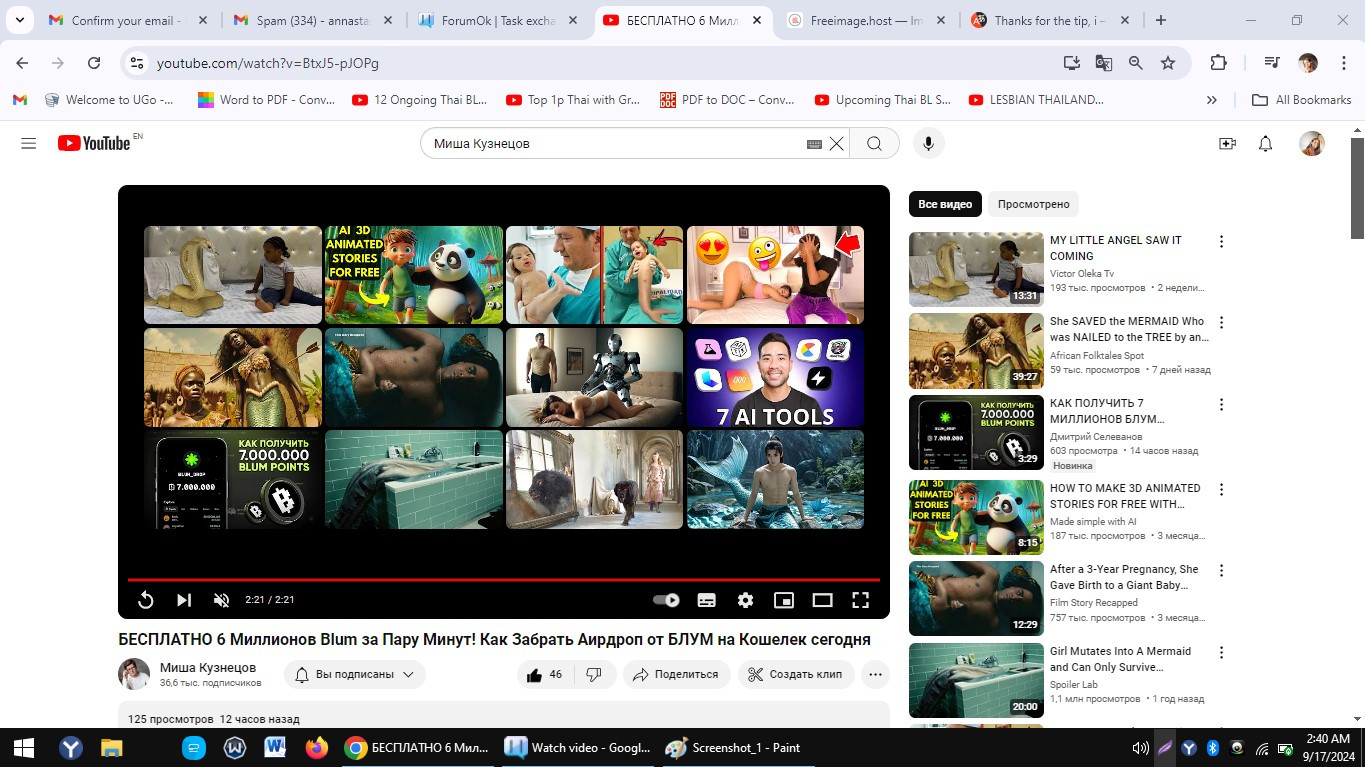Replay the finished video
Screen dimensions: 1365x767
(x=145, y=599)
